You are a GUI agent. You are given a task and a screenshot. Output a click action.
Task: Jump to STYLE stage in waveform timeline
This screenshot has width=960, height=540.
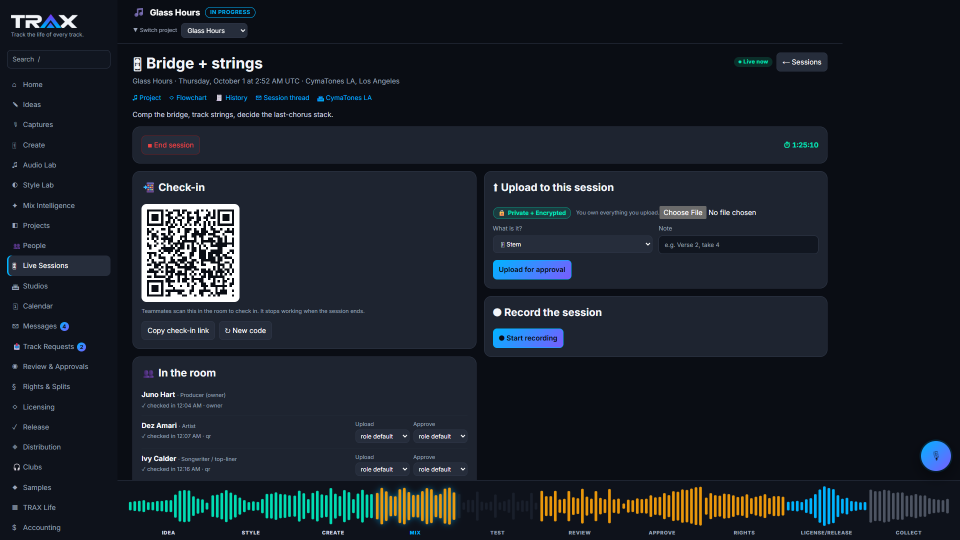point(250,533)
